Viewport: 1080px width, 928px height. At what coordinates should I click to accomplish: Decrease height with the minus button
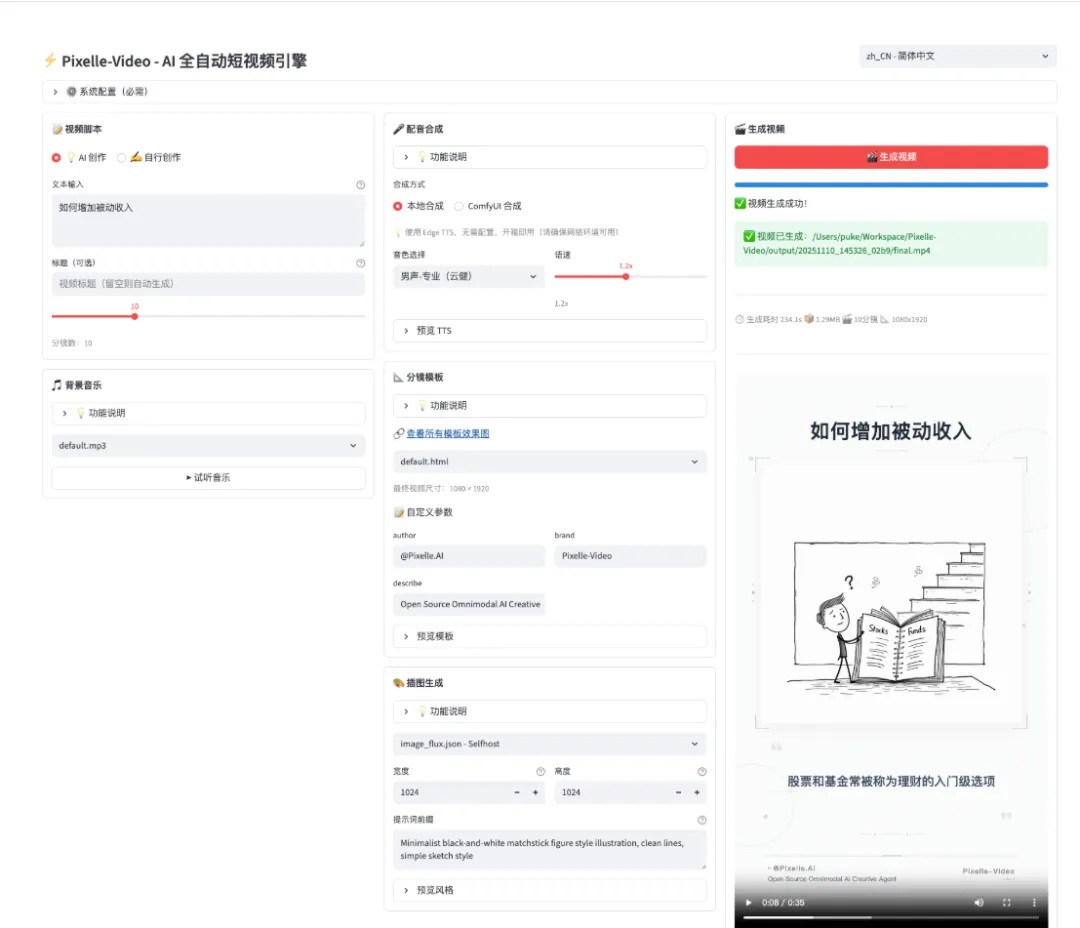(678, 792)
